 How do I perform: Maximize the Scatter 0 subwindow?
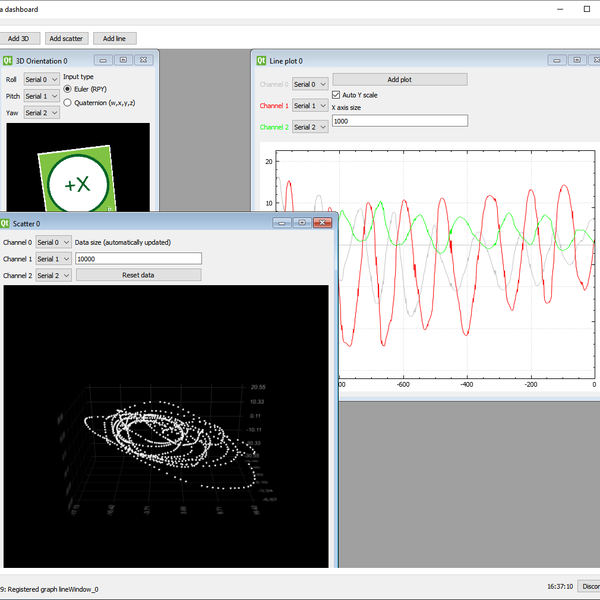coord(301,224)
